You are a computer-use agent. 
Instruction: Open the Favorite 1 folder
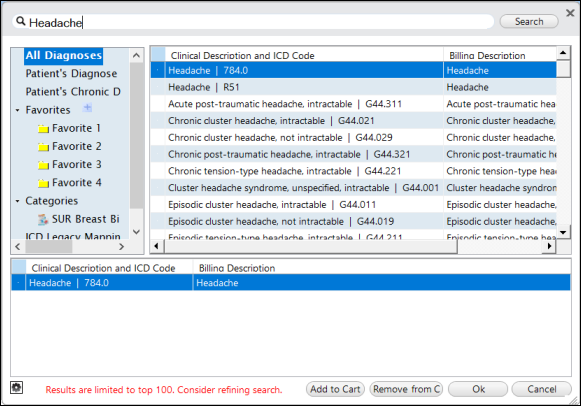(43, 129)
